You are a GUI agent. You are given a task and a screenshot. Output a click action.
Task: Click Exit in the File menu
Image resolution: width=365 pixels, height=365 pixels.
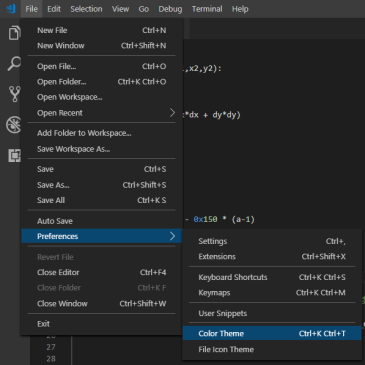(x=101, y=324)
